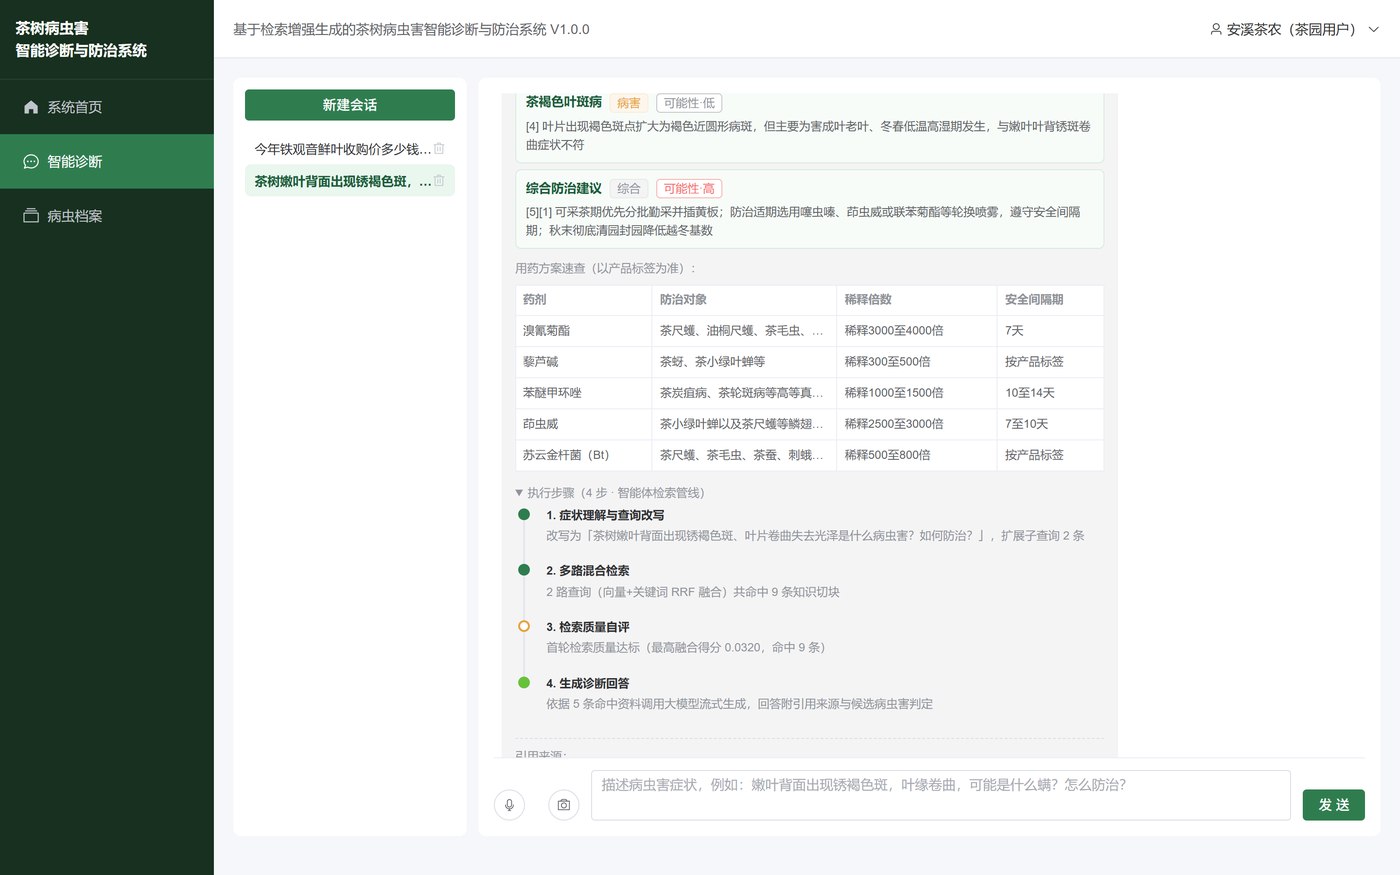The image size is (1400, 875).
Task: Select 智能诊断 menu label
Action: pyautogui.click(x=75, y=161)
